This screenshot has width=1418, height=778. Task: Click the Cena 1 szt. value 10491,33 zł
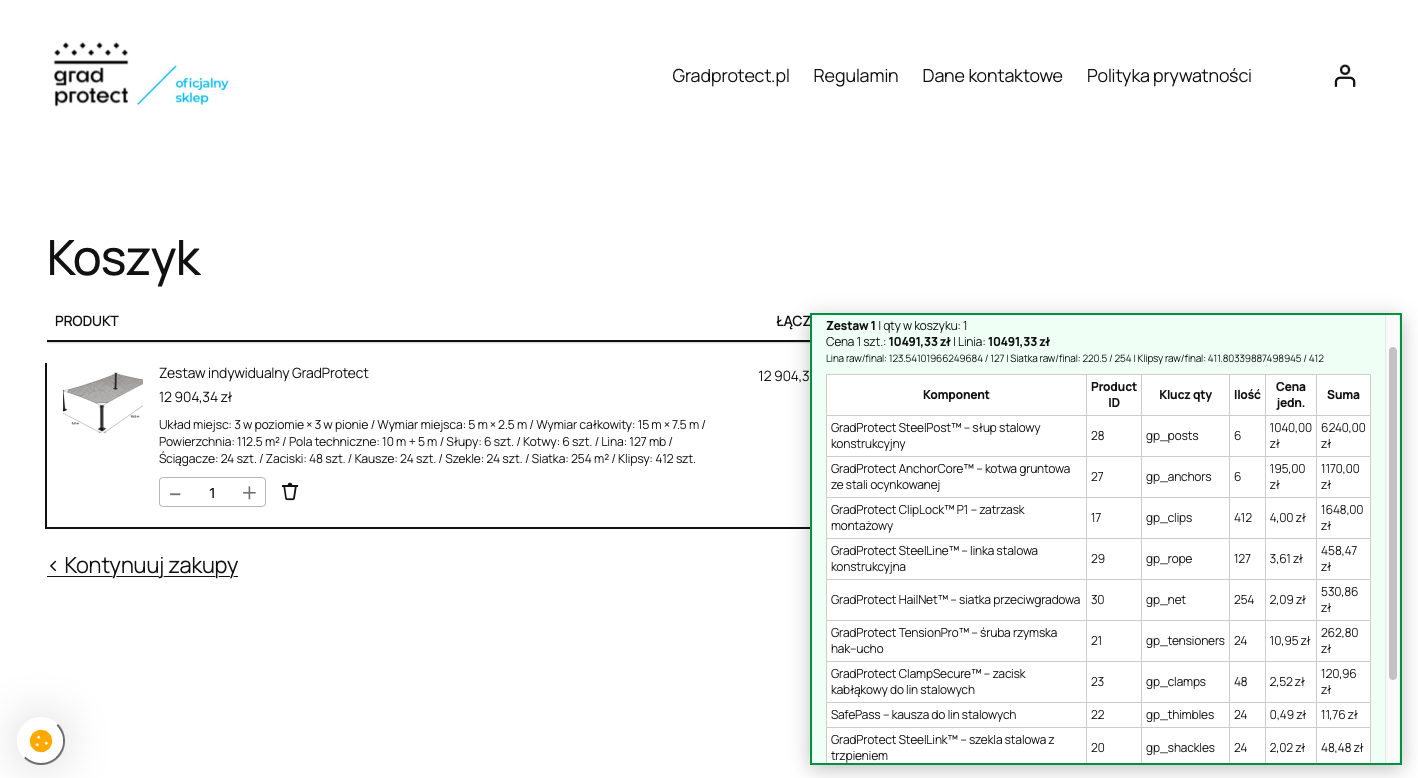click(x=920, y=341)
